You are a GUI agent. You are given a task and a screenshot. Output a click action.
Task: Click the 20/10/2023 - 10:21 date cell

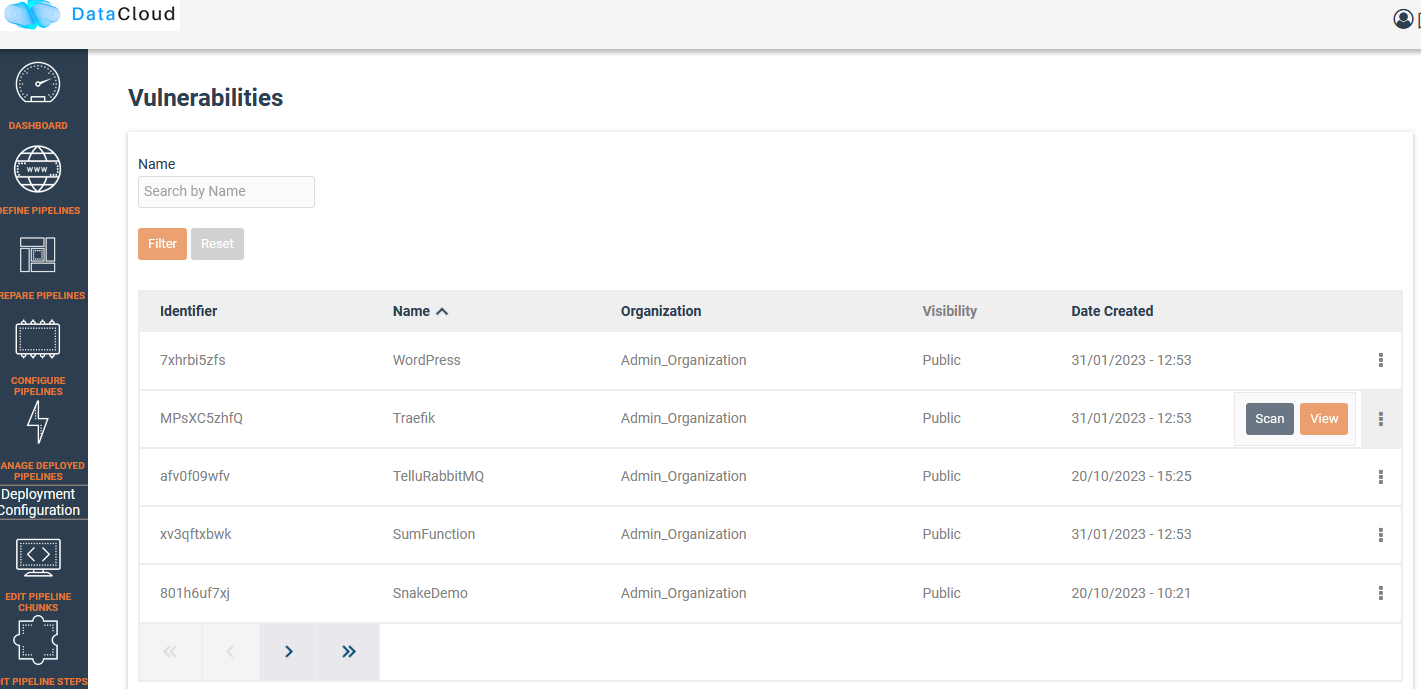point(1131,593)
